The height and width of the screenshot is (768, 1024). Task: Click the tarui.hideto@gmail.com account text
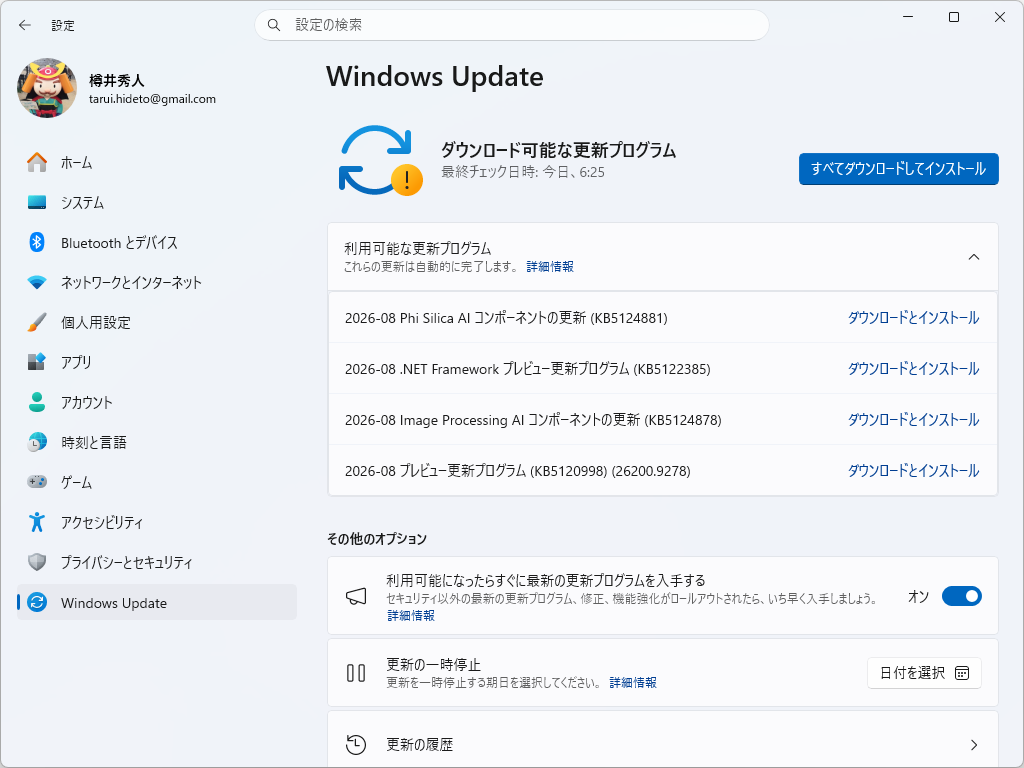pyautogui.click(x=152, y=99)
